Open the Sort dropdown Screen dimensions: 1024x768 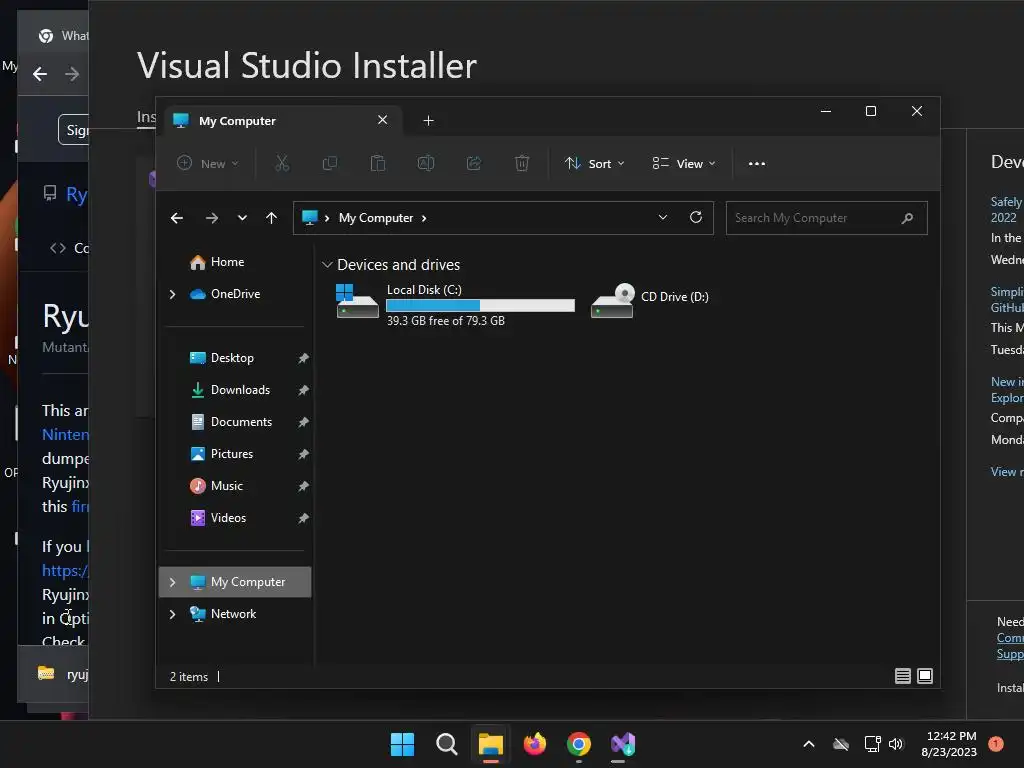click(x=594, y=164)
